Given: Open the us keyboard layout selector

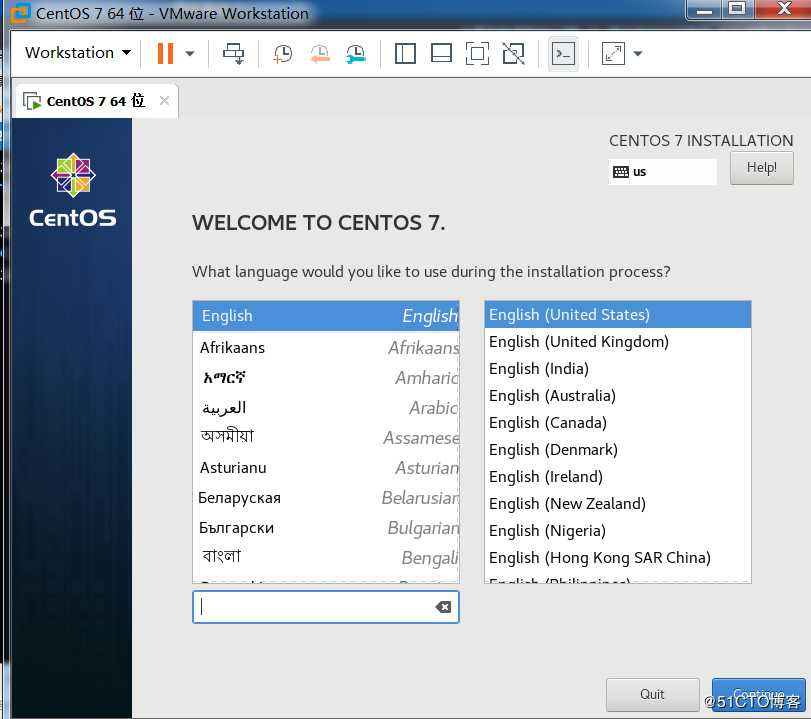Looking at the screenshot, I should tap(662, 172).
